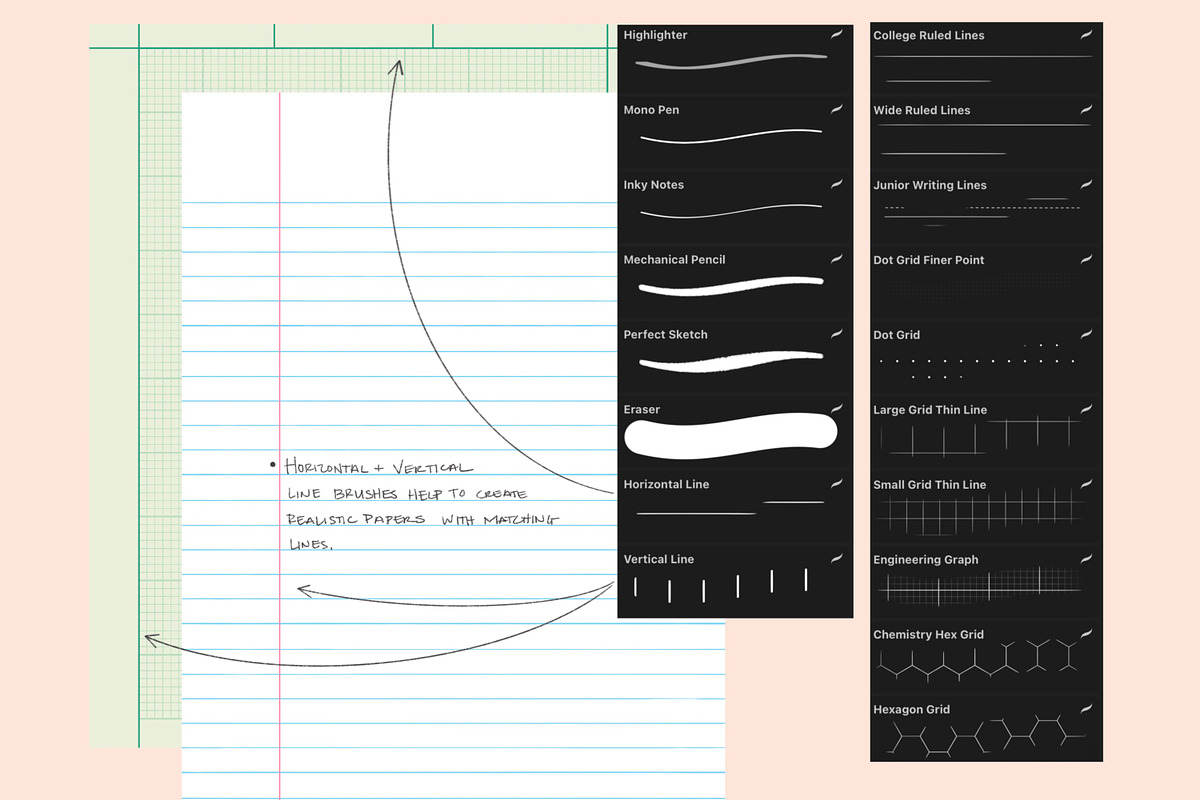Click the stroke icon on Mono Pen row
The width and height of the screenshot is (1200, 800).
click(837, 109)
